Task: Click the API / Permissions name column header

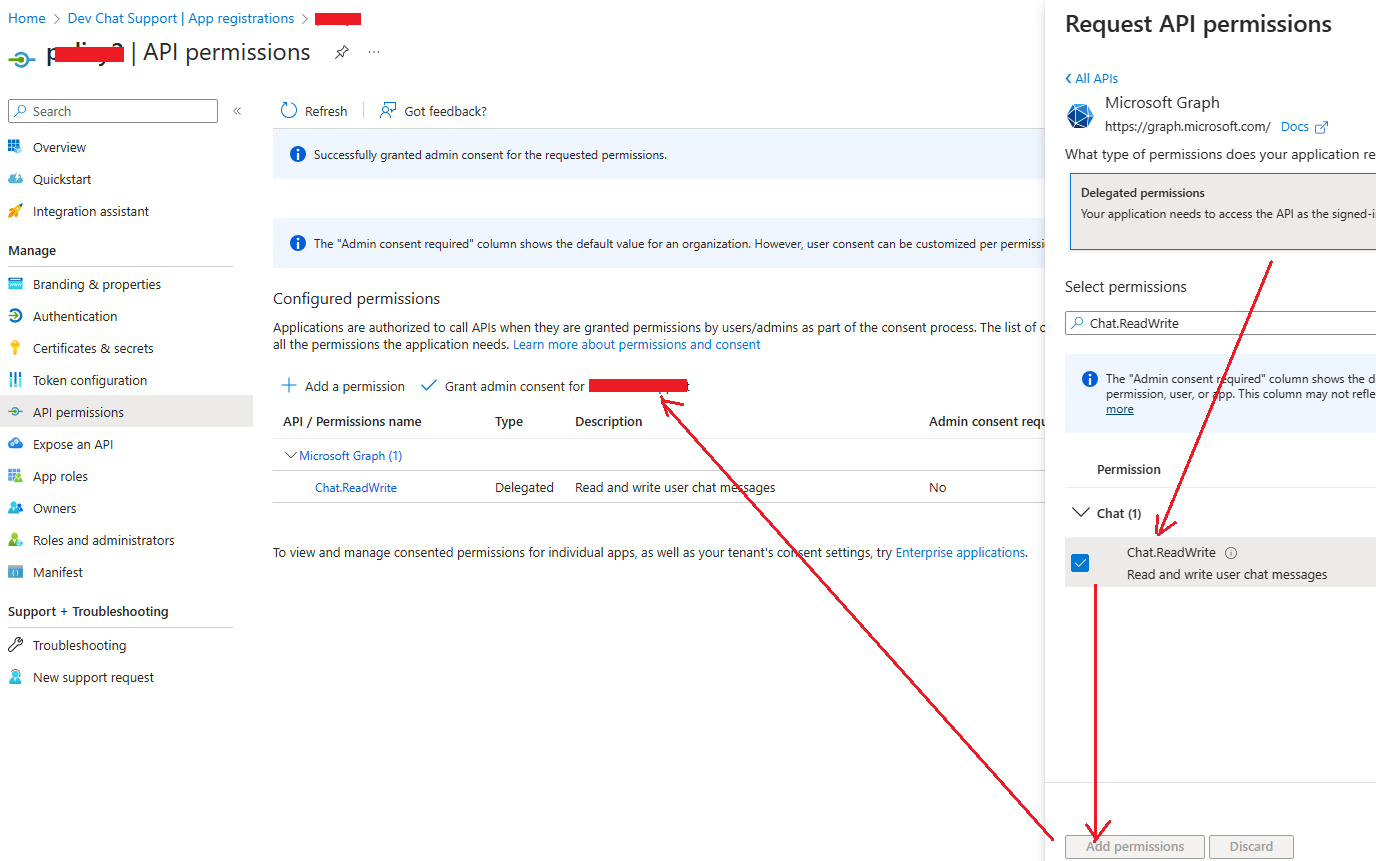Action: (352, 421)
